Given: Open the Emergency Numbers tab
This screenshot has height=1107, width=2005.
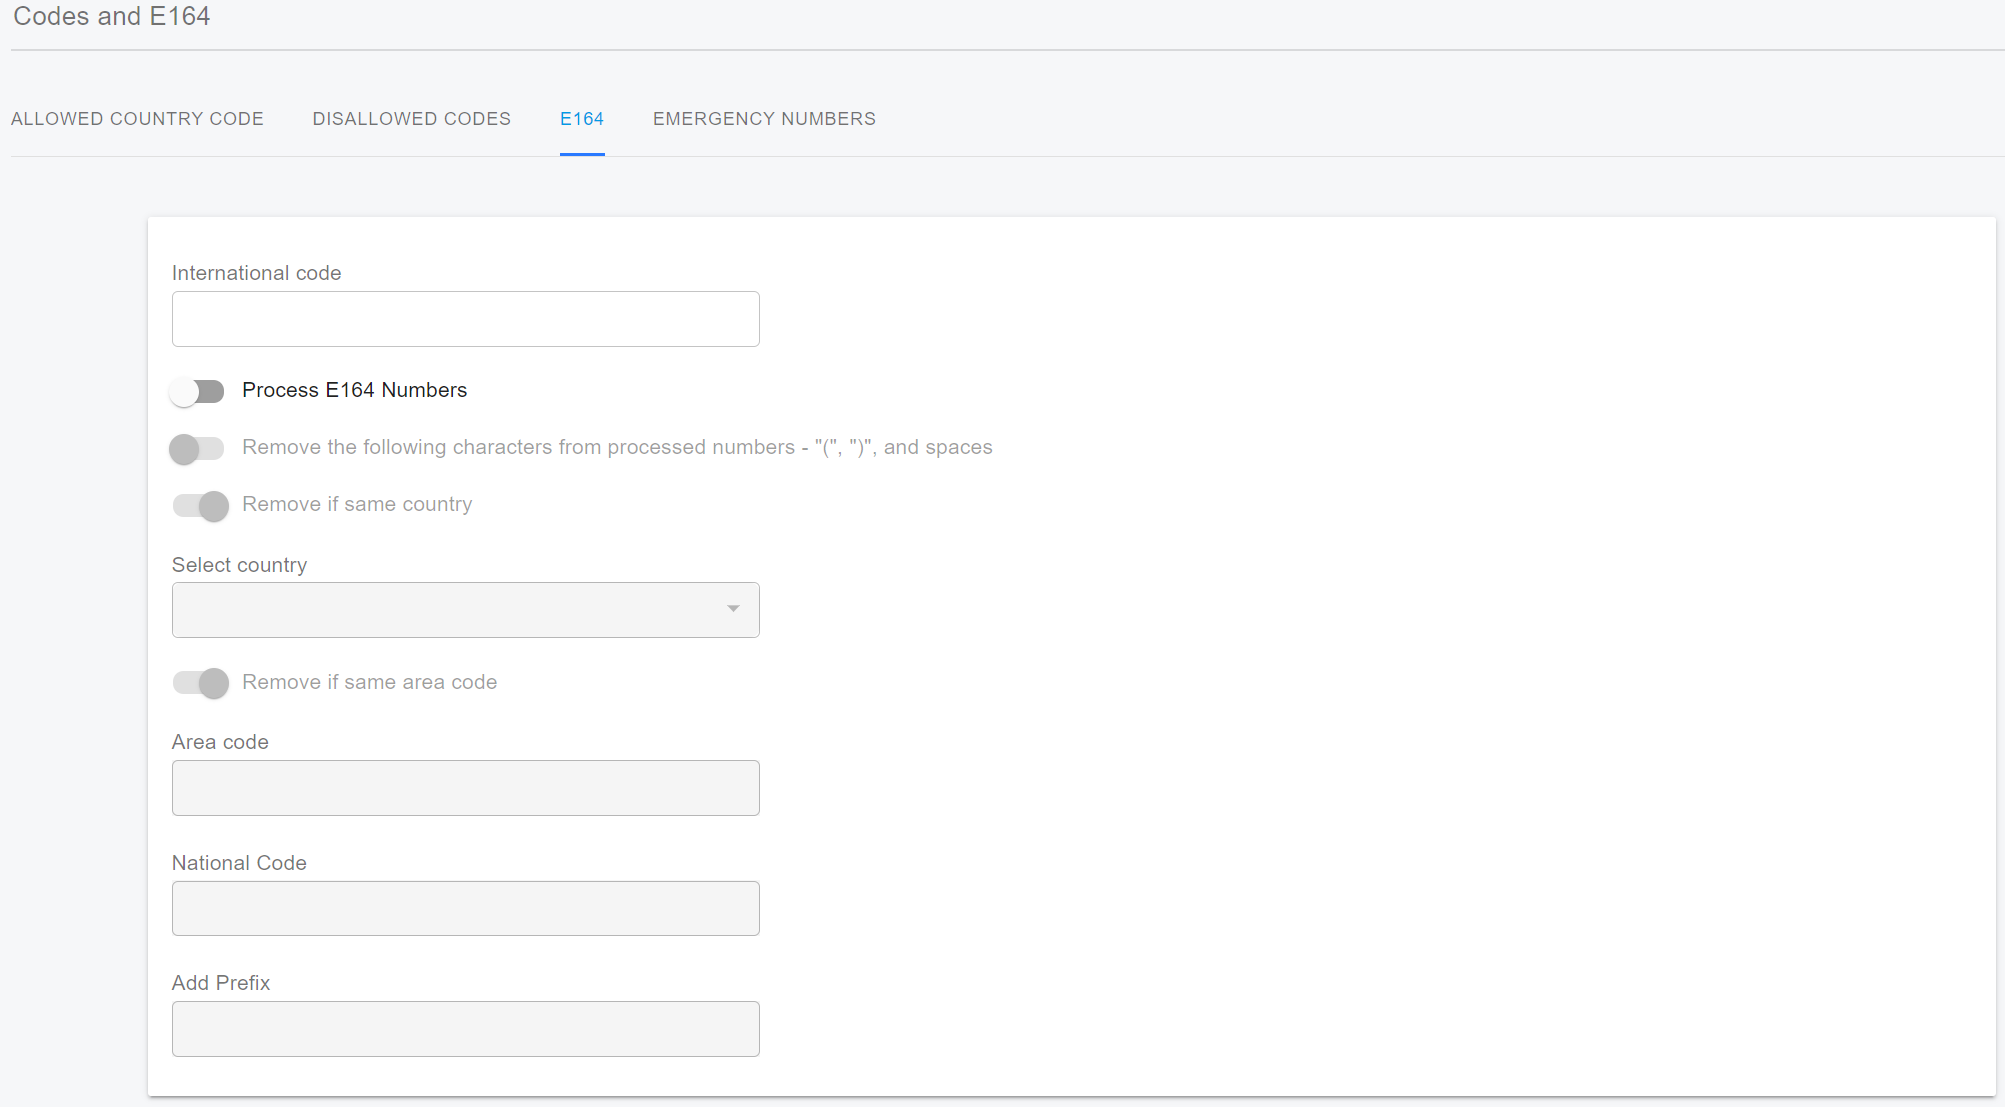Looking at the screenshot, I should pos(764,119).
